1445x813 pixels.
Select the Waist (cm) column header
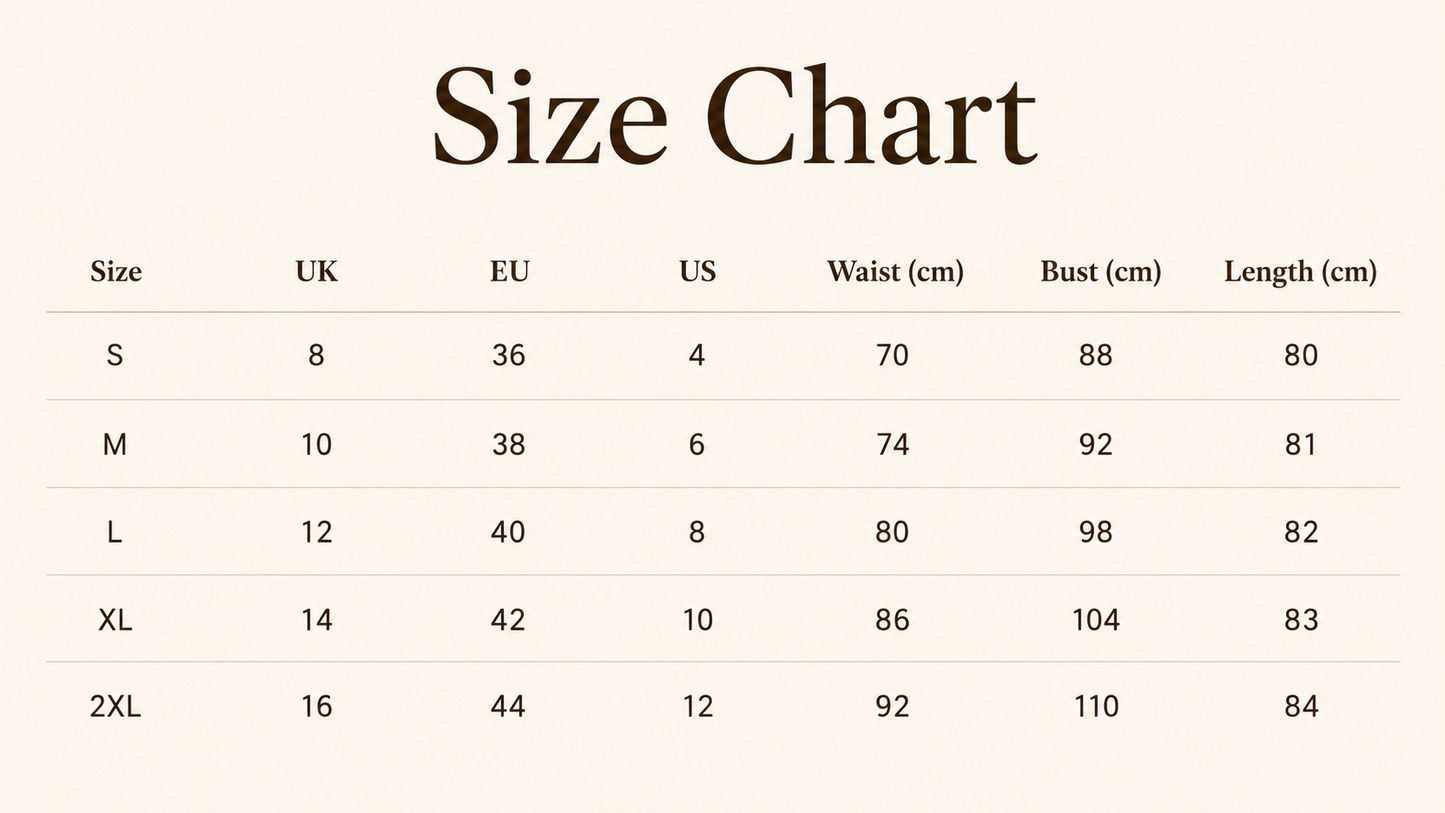tap(895, 272)
